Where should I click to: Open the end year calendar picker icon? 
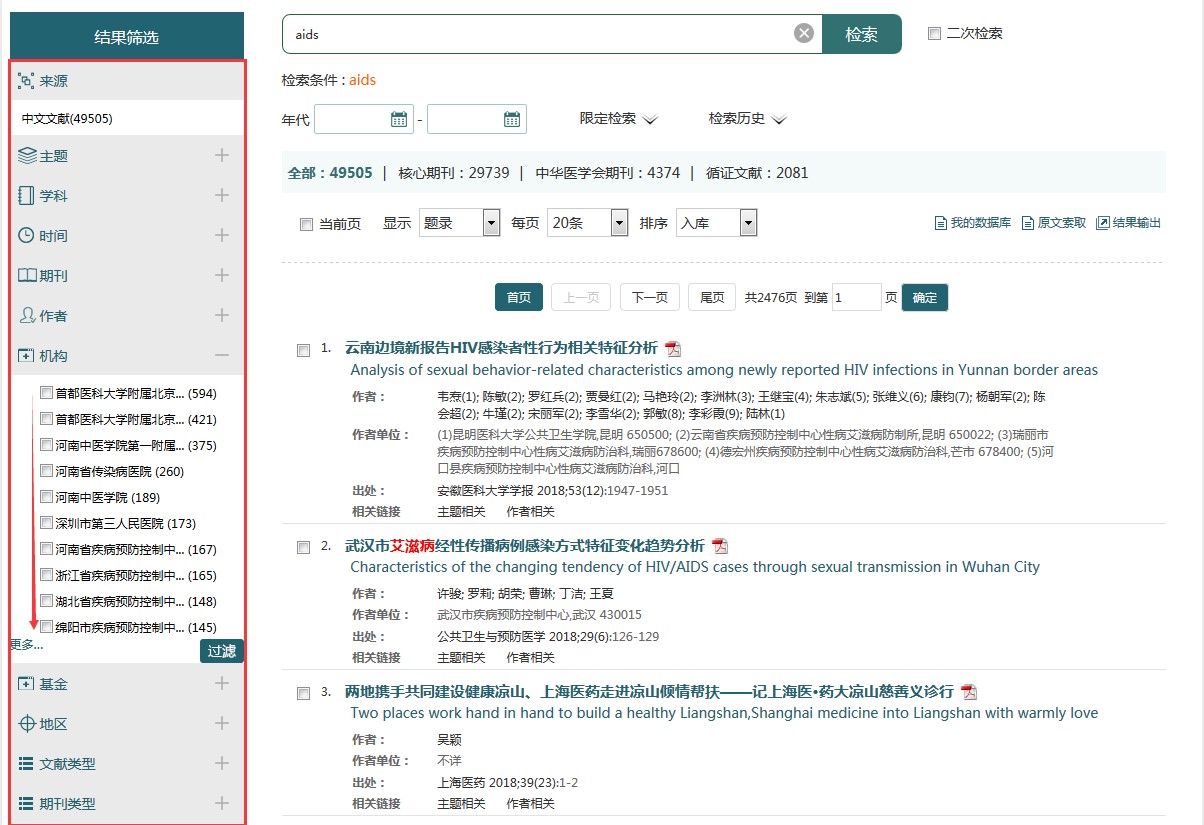coord(512,120)
